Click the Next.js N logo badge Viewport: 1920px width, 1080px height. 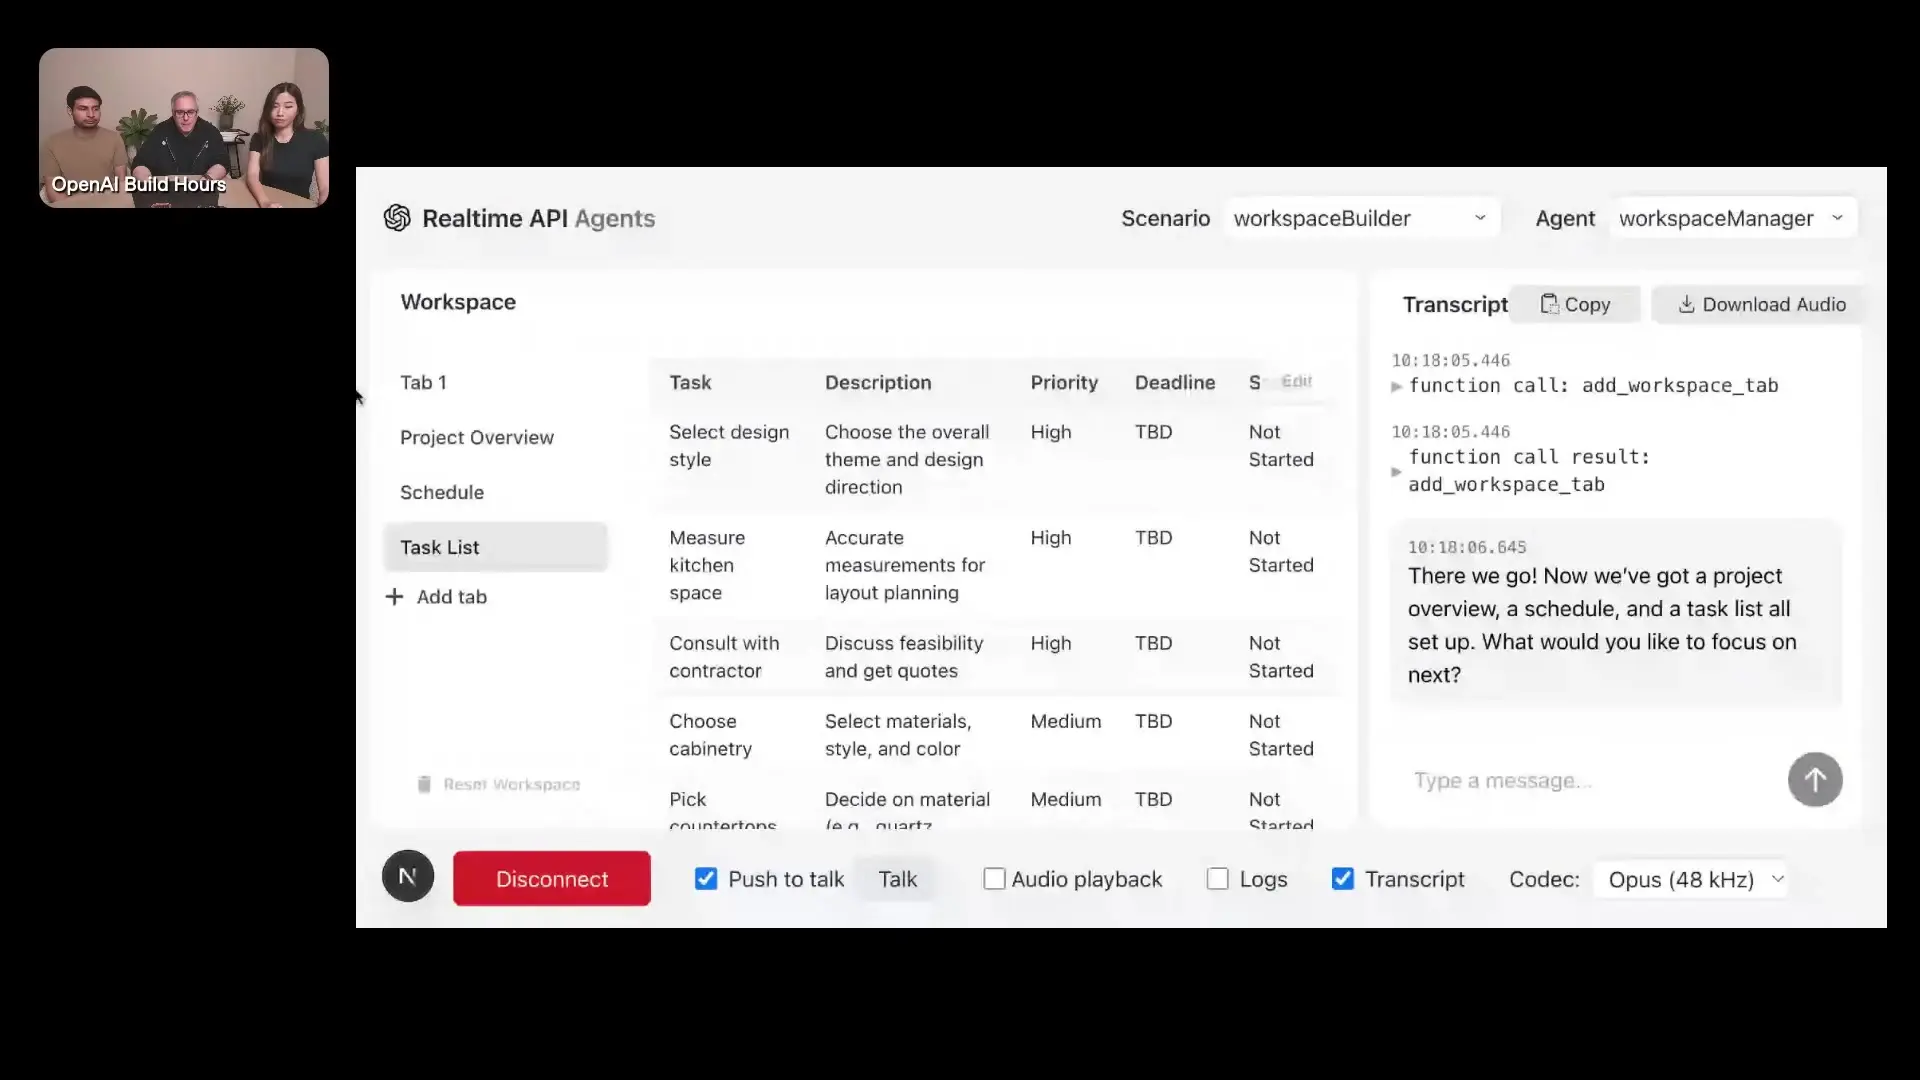coord(408,877)
